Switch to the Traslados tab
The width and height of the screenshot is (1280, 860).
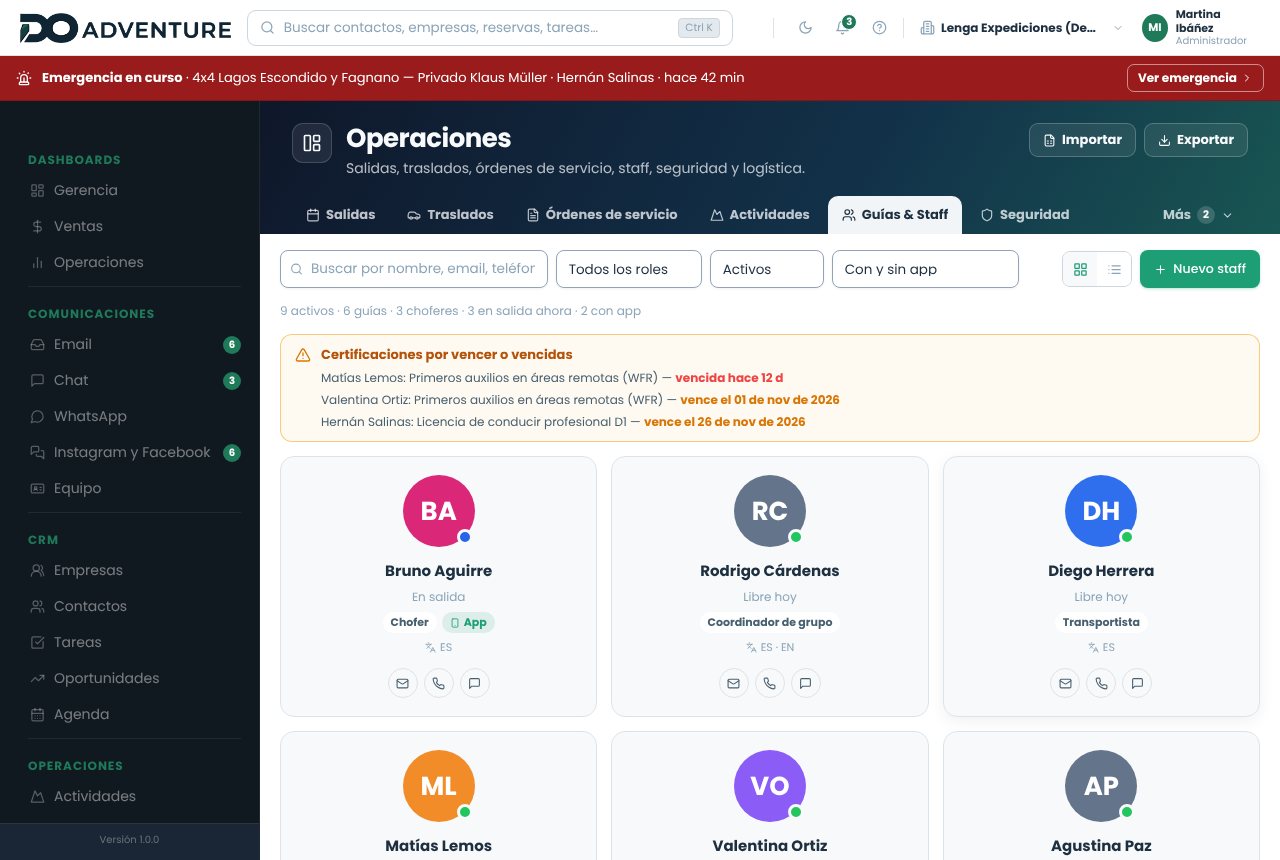450,215
